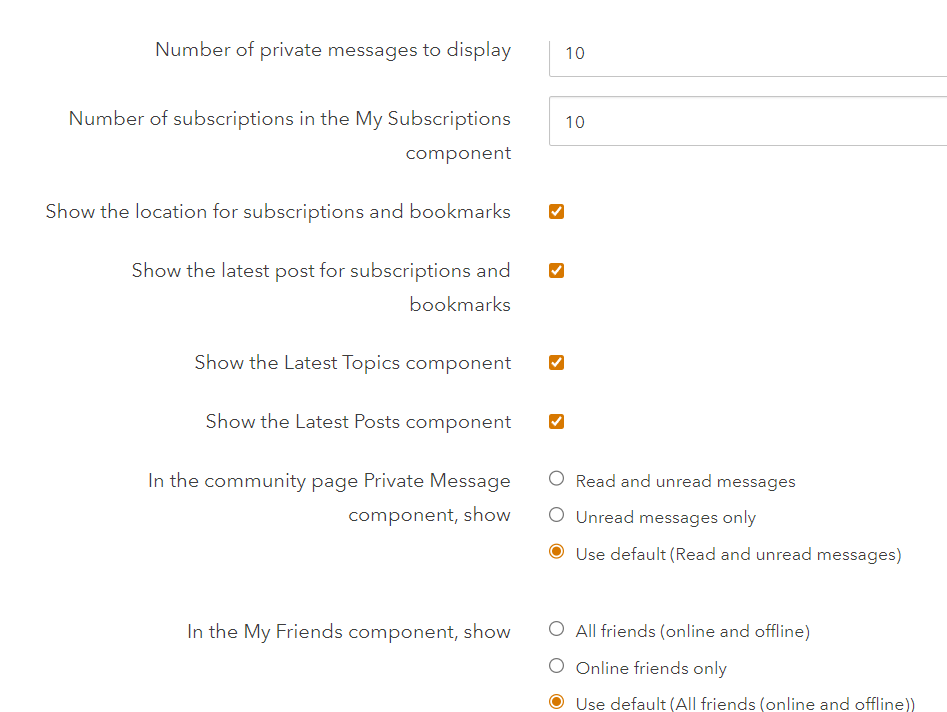Click the "Show the Latest Posts component" label
Viewport: 947px width, 712px height.
coord(358,421)
